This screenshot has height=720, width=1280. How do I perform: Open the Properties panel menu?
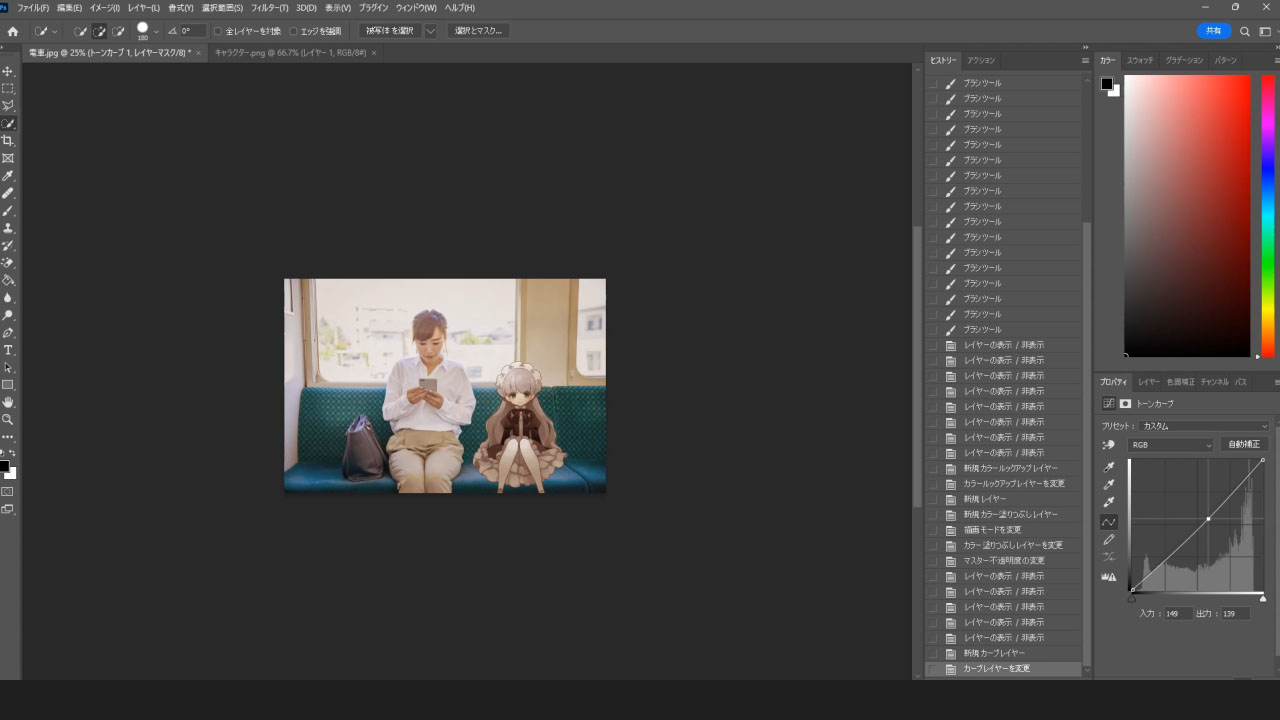coord(1277,382)
